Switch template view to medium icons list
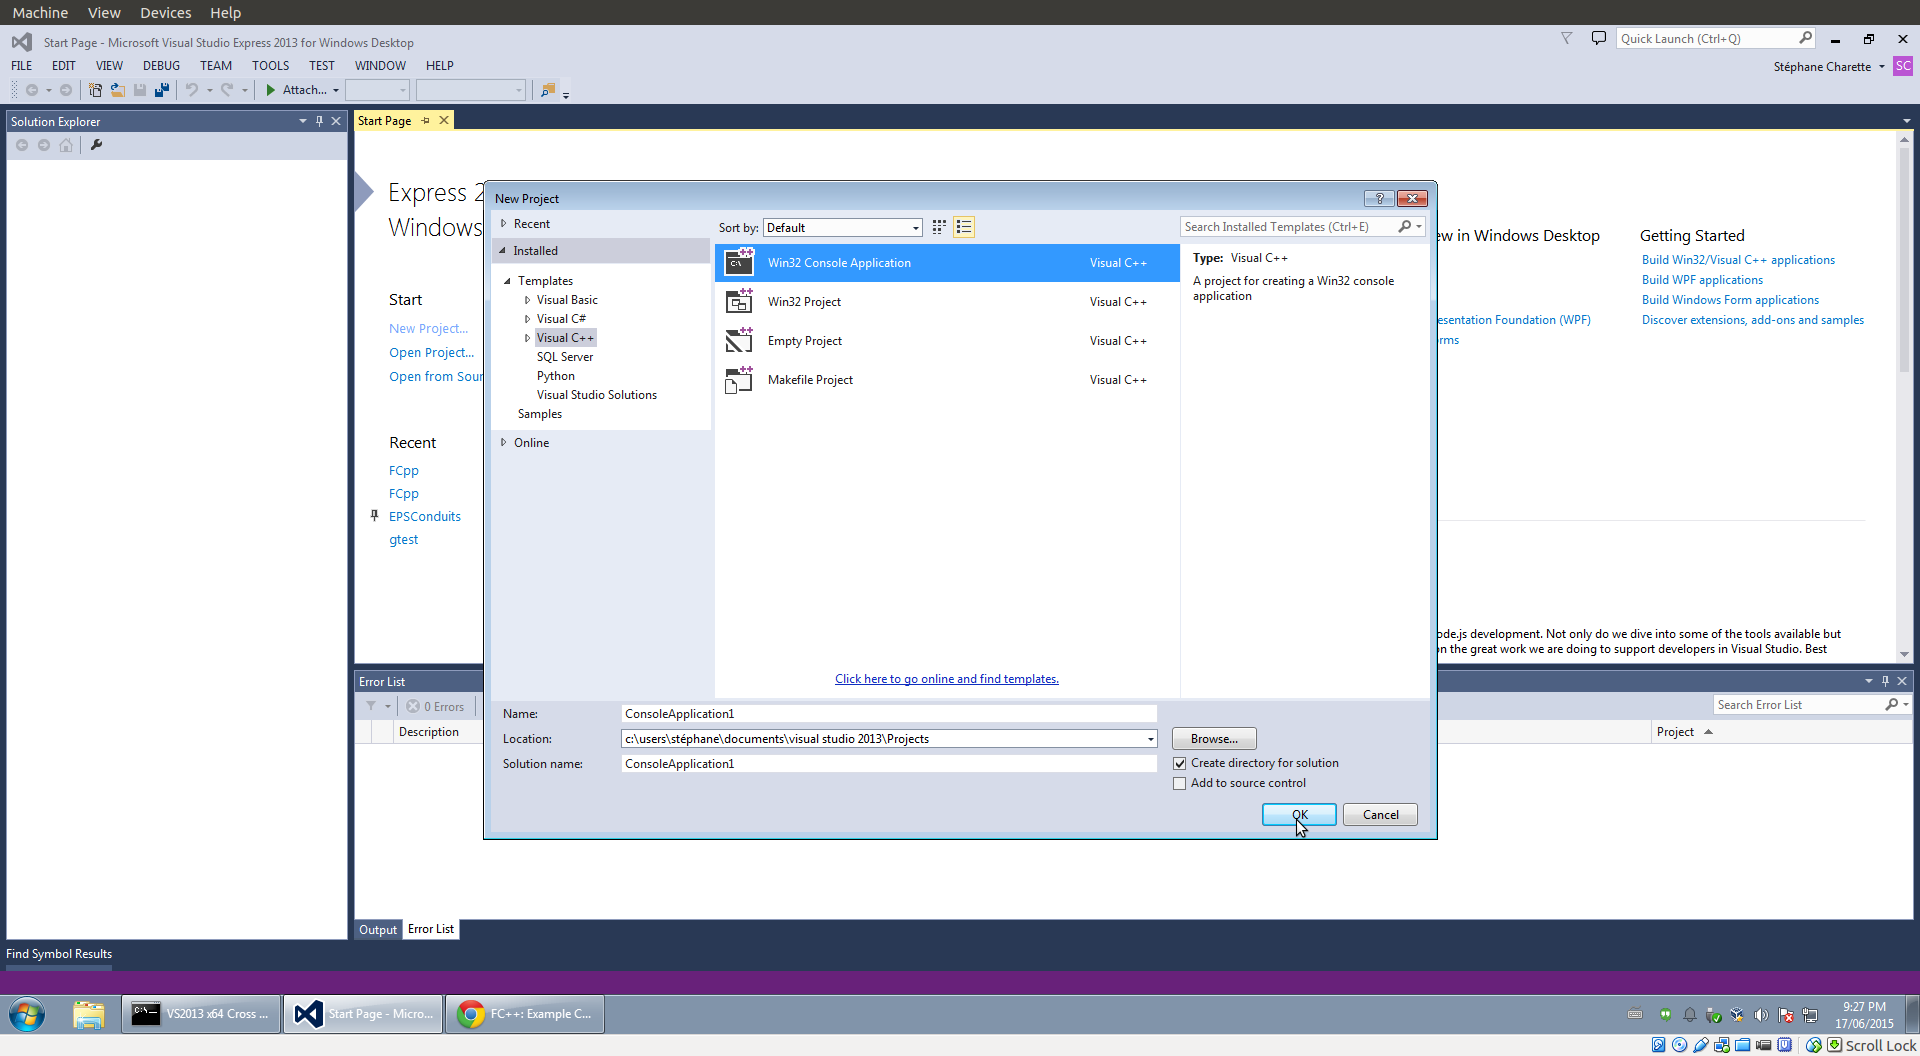Image resolution: width=1920 pixels, height=1056 pixels. (x=964, y=227)
